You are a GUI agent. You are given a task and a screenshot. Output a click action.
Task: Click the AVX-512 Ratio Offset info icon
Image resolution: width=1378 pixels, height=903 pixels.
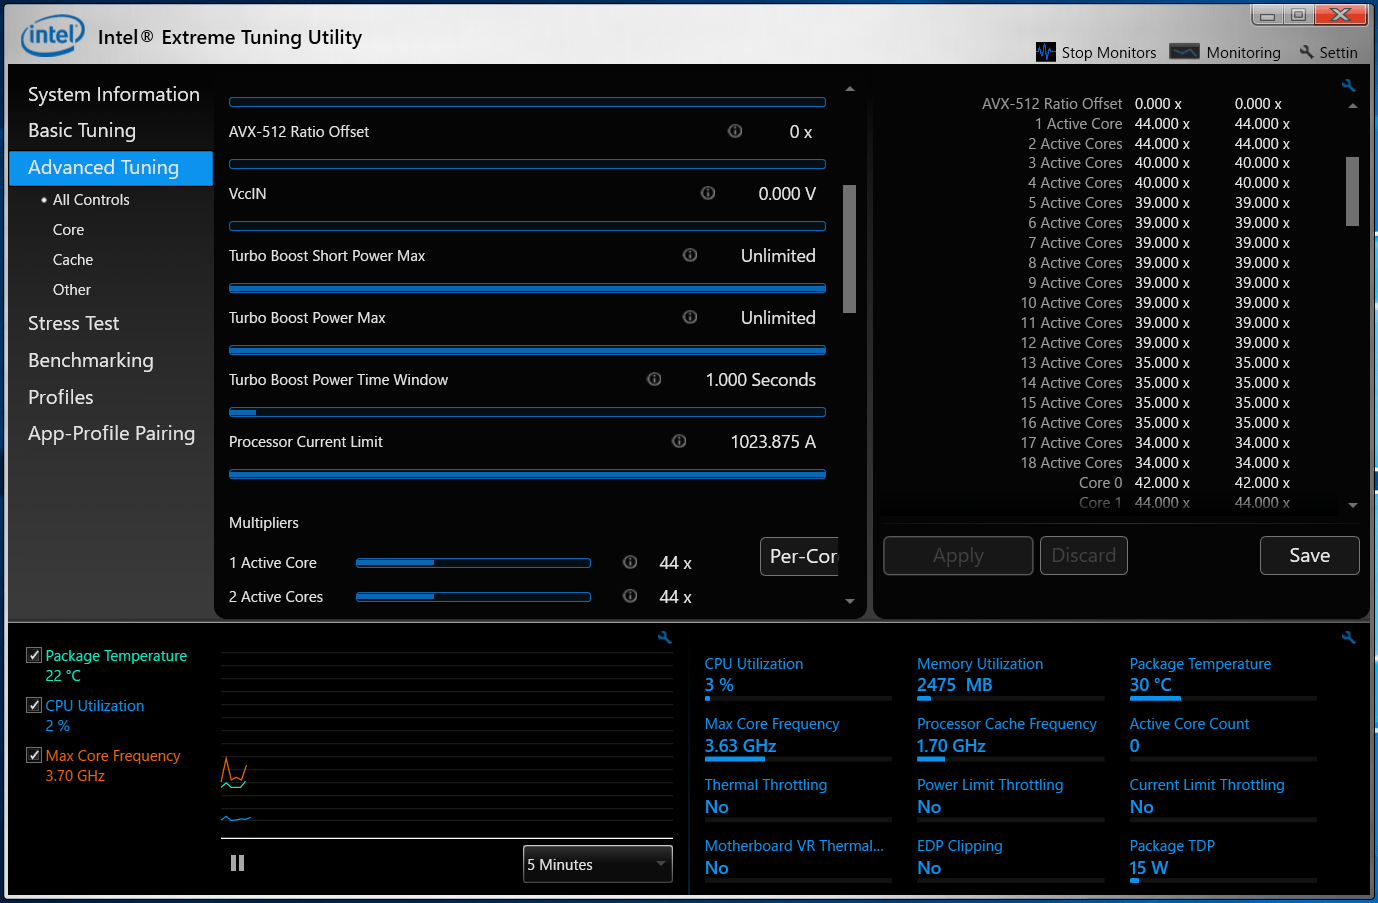click(x=735, y=131)
